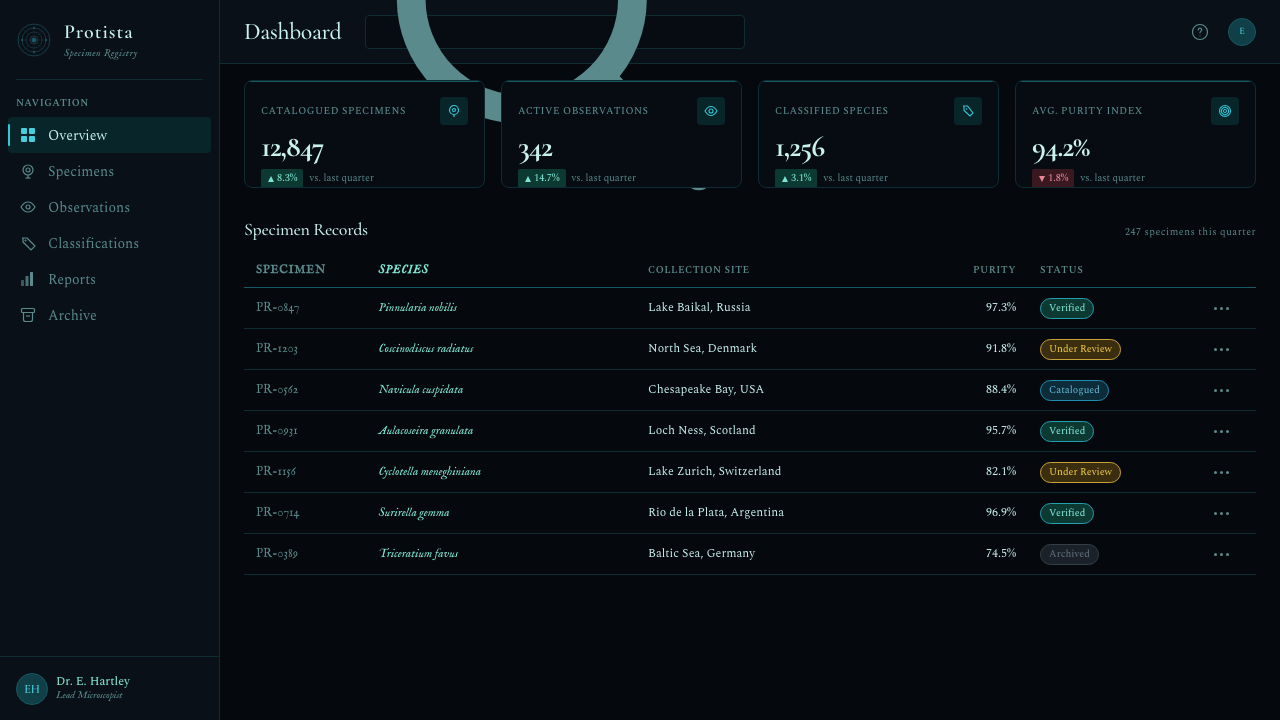Sort table by Status column header

click(1061, 270)
